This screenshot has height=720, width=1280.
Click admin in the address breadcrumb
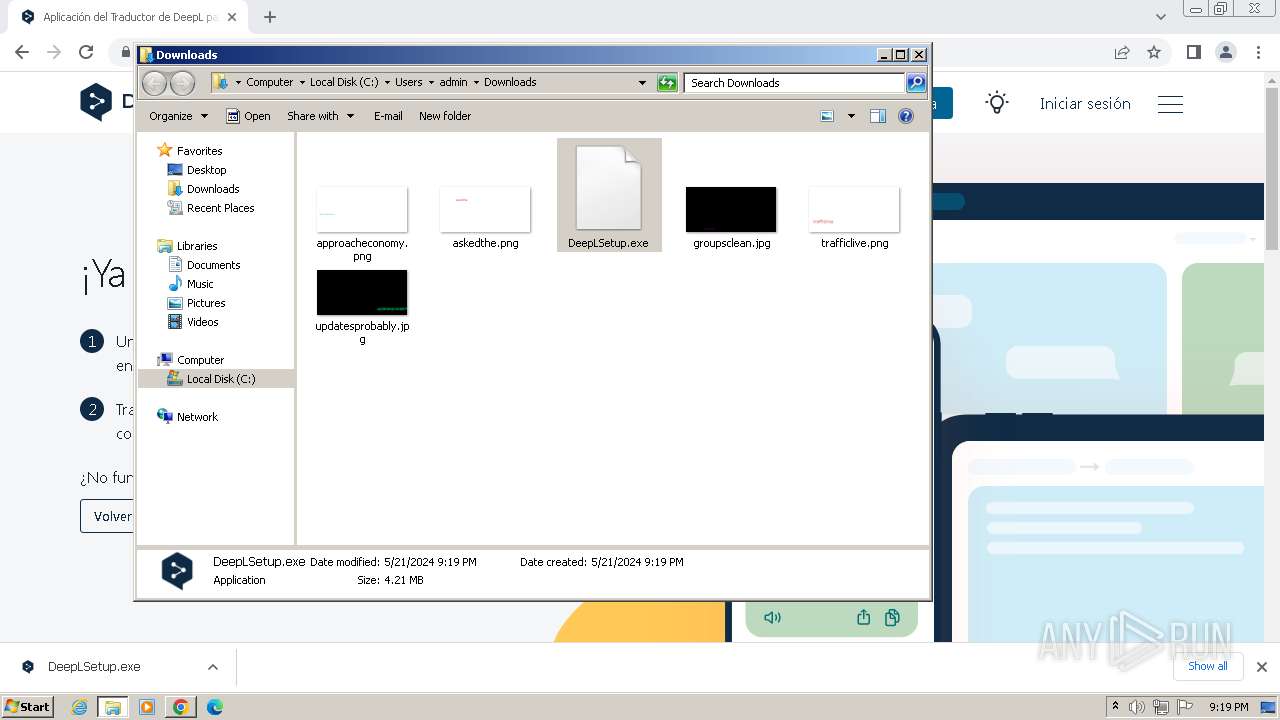click(453, 83)
